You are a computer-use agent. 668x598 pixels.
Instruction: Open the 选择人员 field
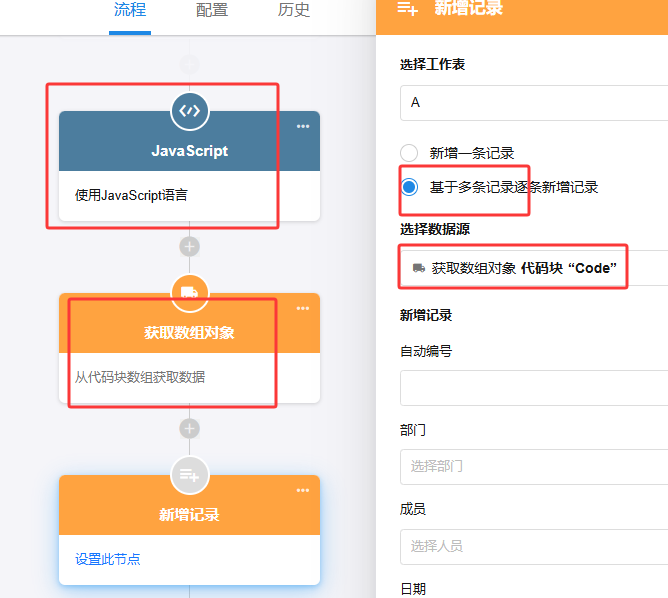[534, 547]
